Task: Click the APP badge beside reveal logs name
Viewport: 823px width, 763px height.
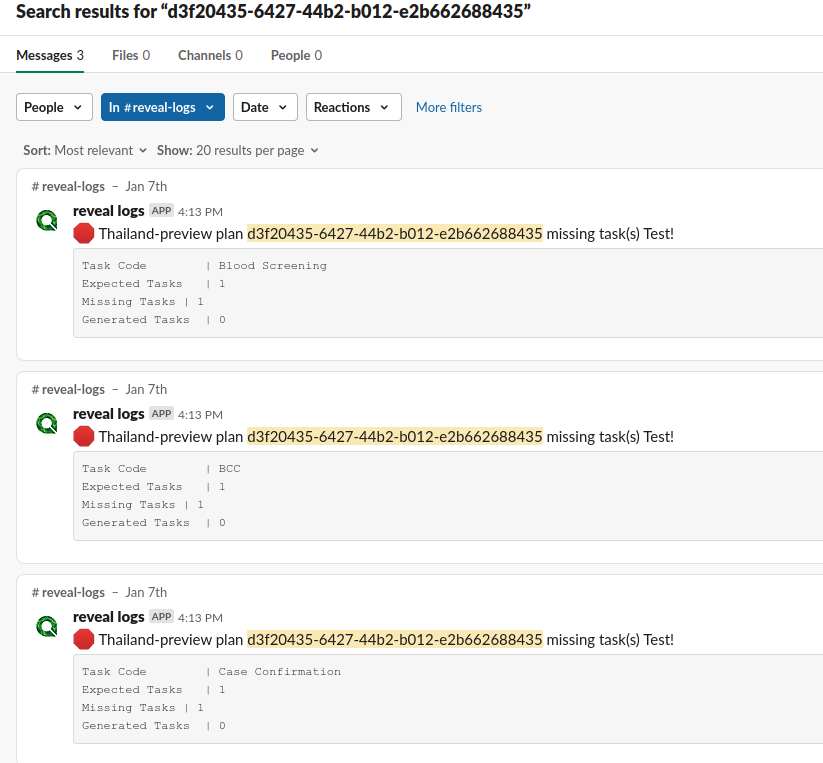Action: click(x=160, y=210)
